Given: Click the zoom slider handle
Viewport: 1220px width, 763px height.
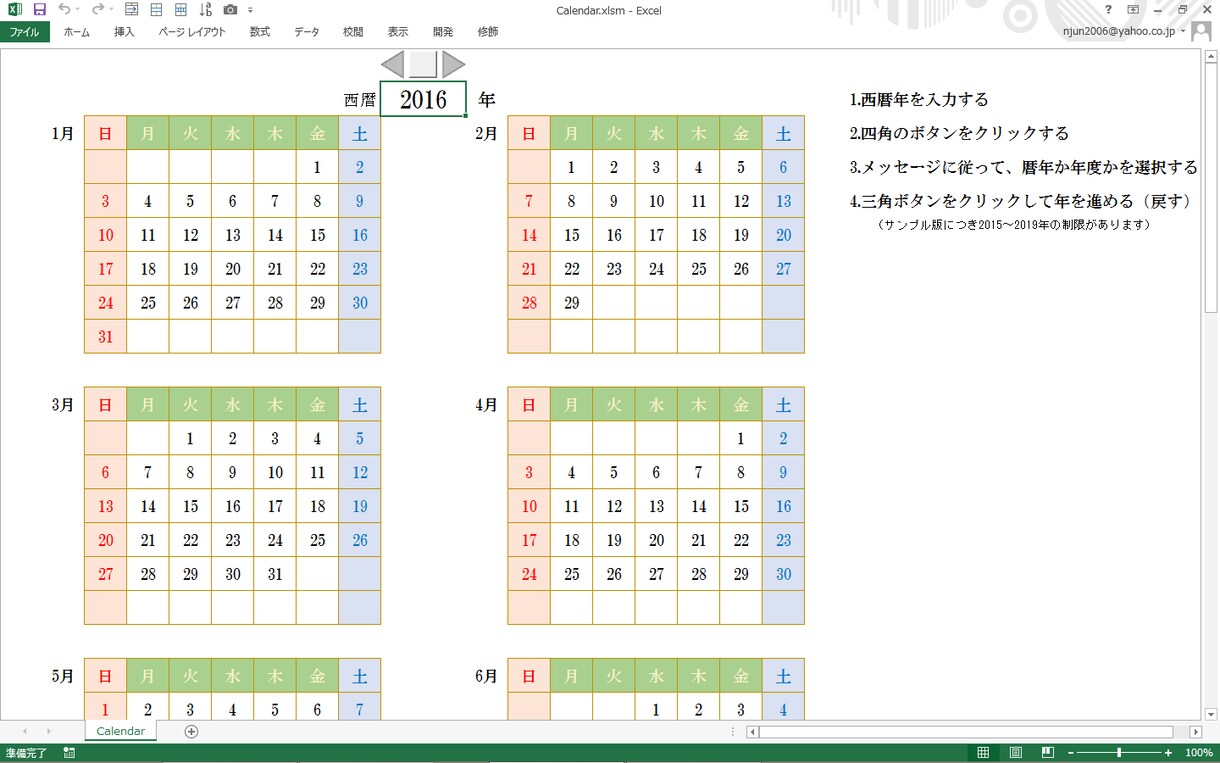Looking at the screenshot, I should pos(1119,753).
